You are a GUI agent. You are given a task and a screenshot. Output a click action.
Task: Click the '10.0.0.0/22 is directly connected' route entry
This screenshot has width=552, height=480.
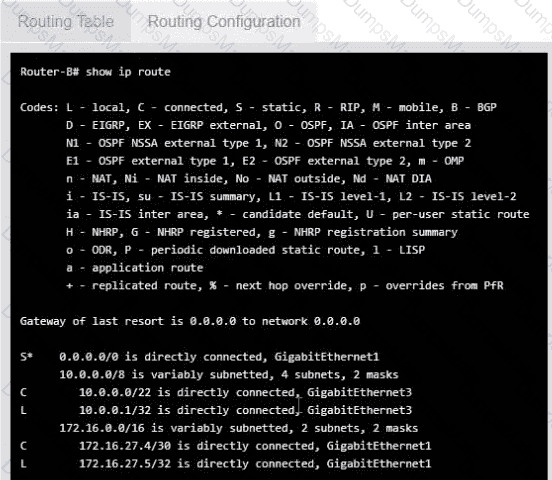pyautogui.click(x=216, y=392)
